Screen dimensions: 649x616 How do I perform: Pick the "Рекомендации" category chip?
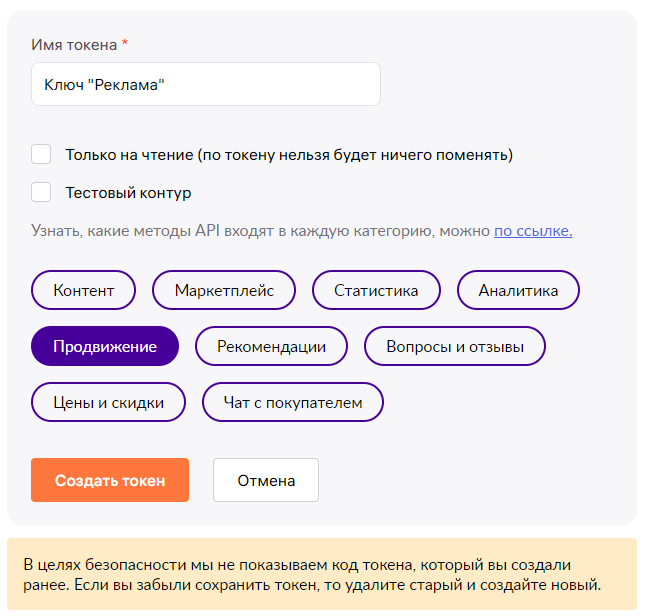point(271,347)
